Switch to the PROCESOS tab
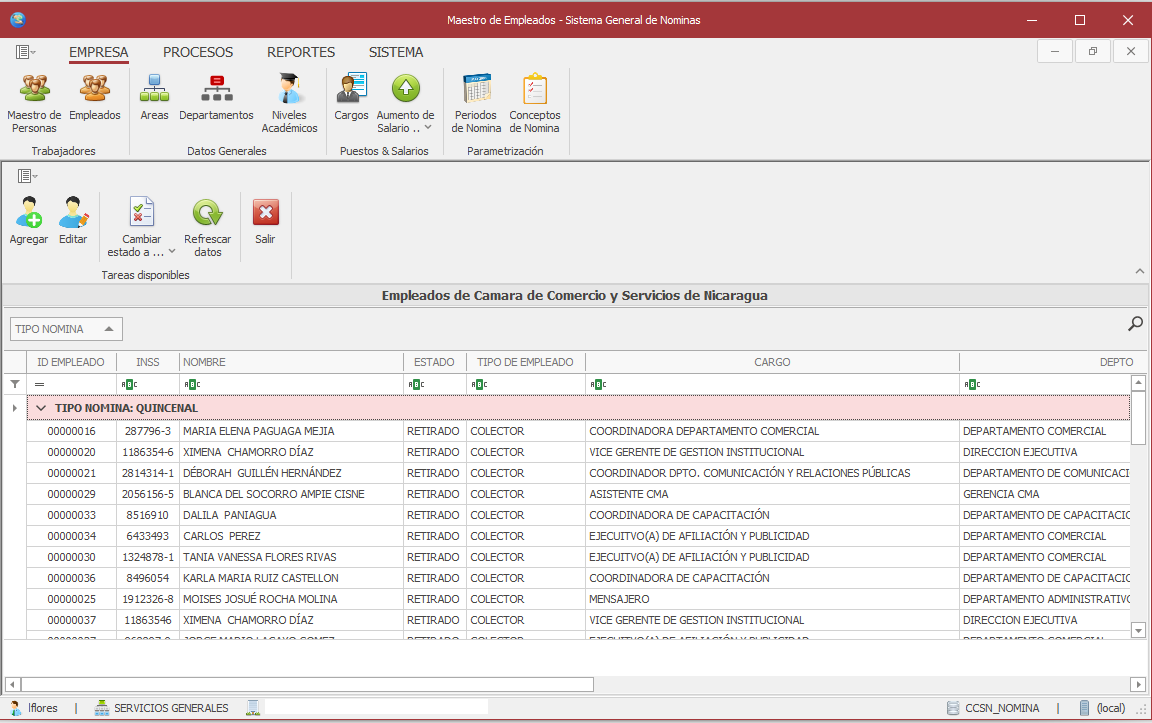Viewport: 1152px width, 723px height. (198, 52)
